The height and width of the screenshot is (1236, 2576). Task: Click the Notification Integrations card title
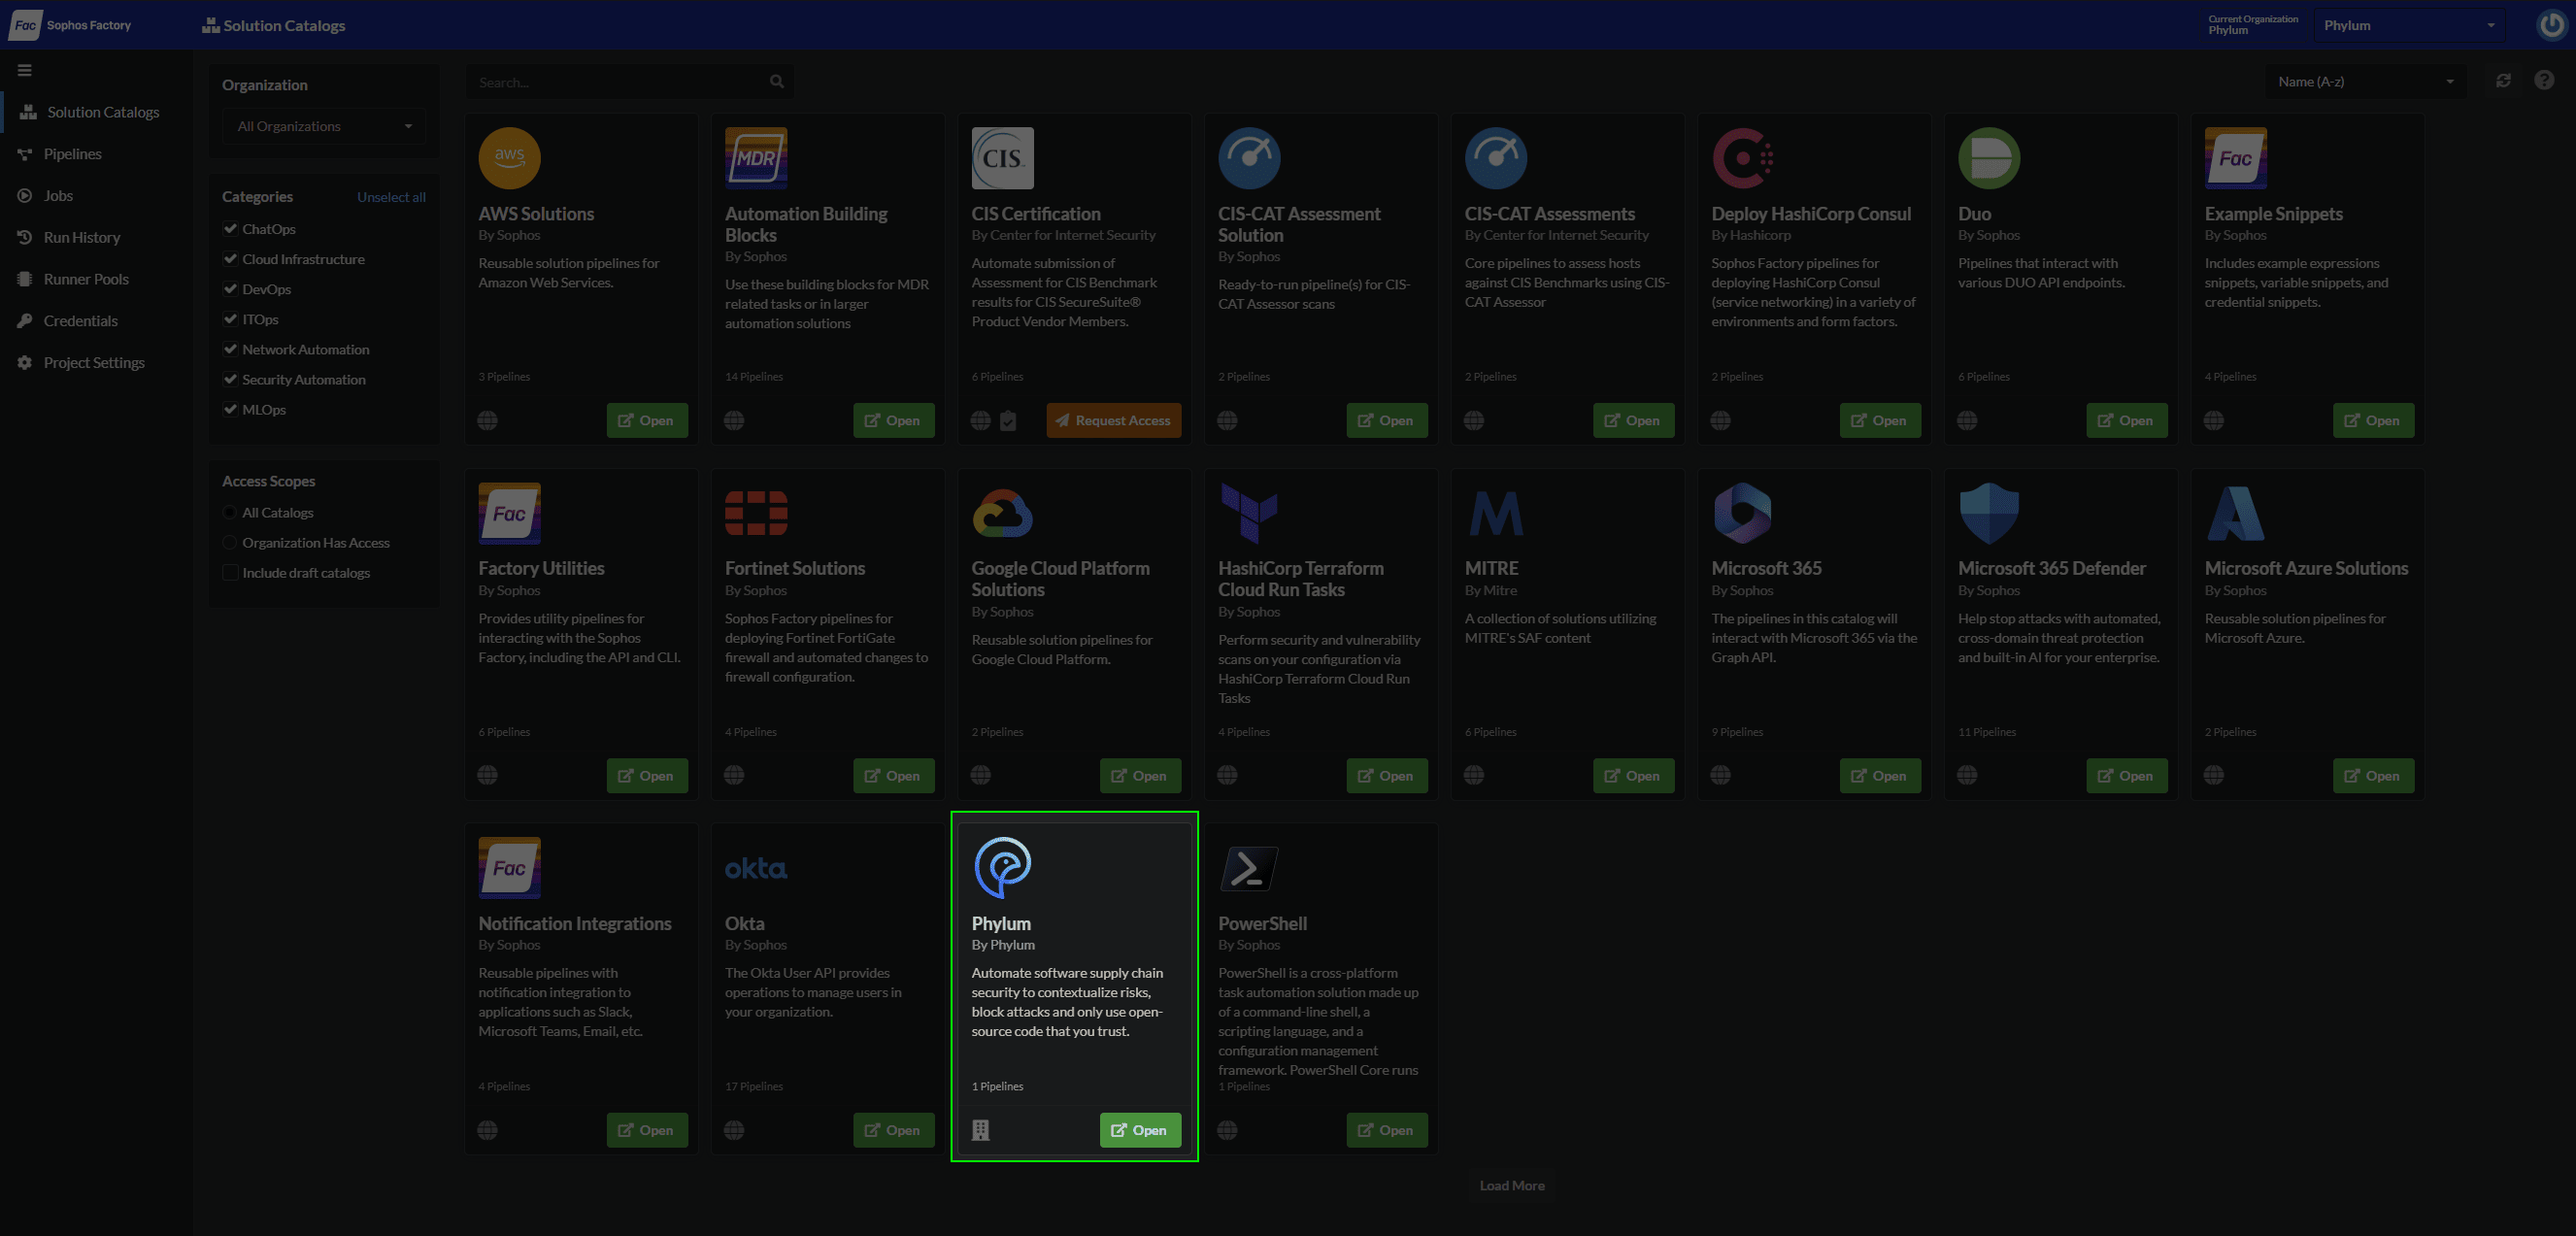(x=575, y=924)
